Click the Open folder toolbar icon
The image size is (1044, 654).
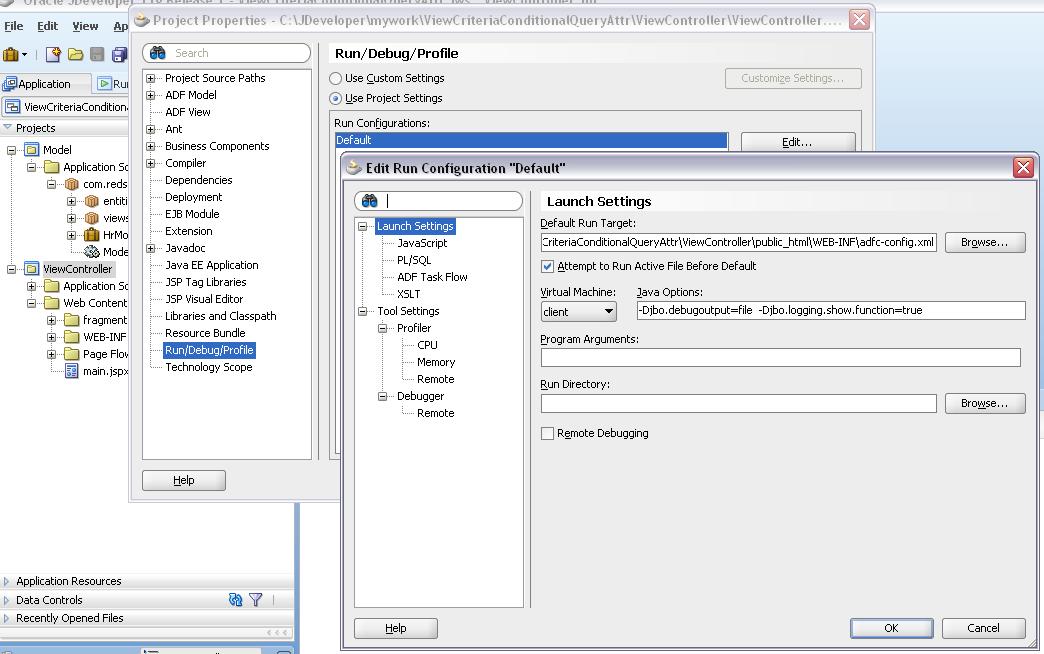click(75, 53)
